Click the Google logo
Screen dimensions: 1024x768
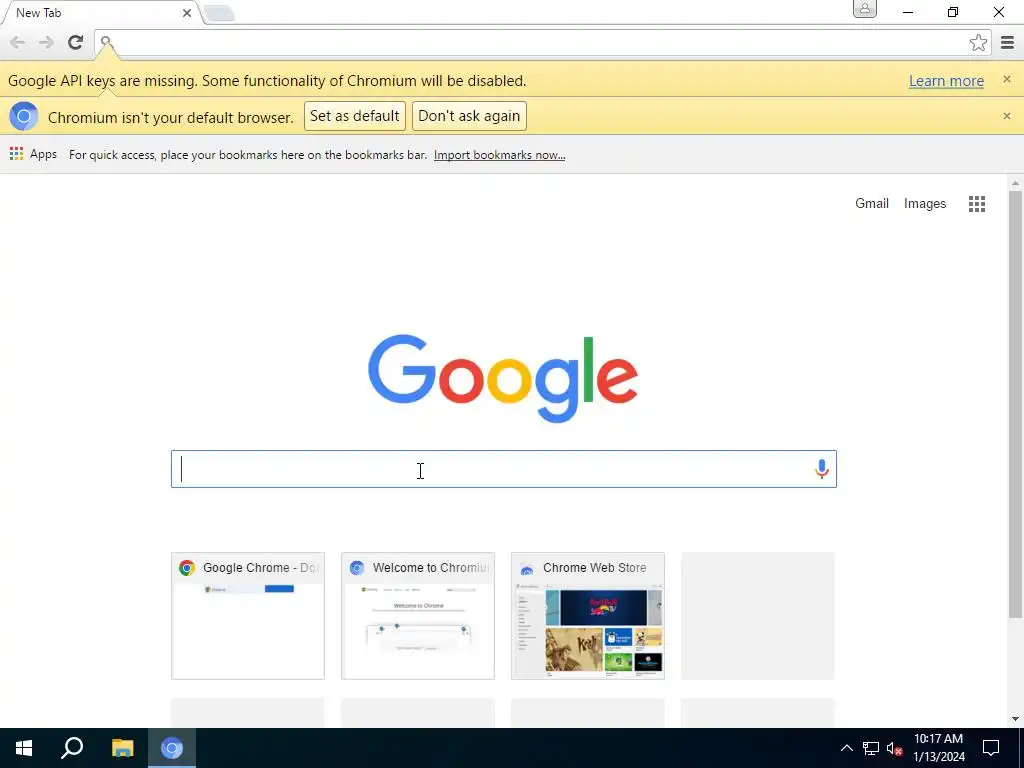pos(503,379)
